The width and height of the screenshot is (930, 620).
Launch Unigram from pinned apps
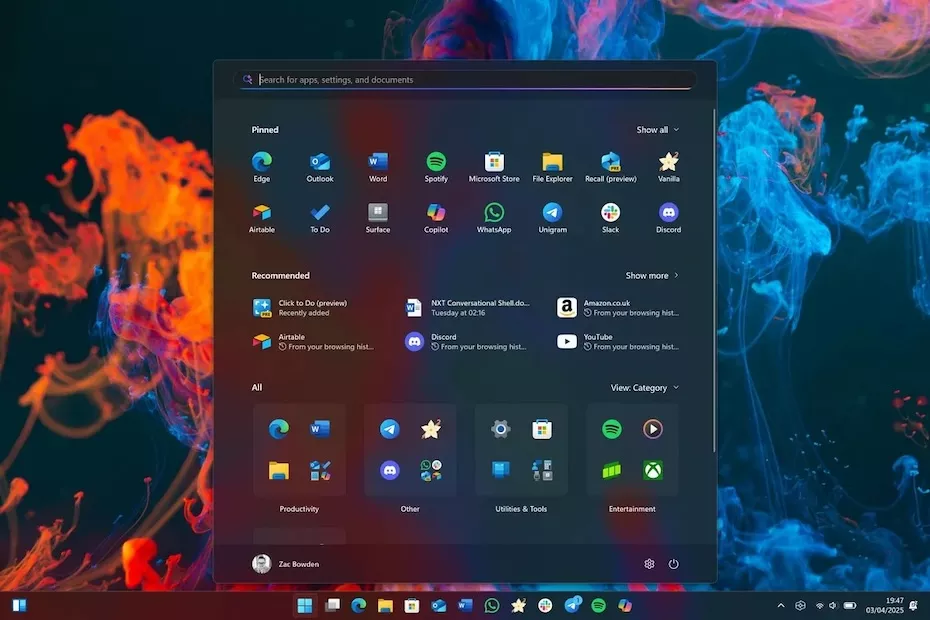[x=552, y=211]
